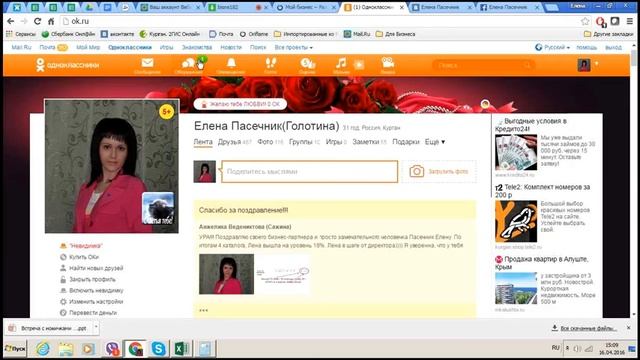Open Excel from taskbar

point(181,349)
